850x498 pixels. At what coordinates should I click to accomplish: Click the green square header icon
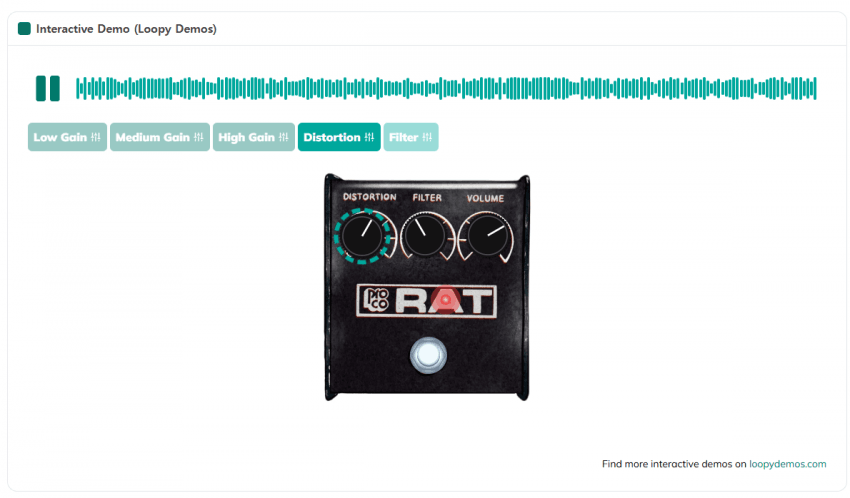[24, 29]
